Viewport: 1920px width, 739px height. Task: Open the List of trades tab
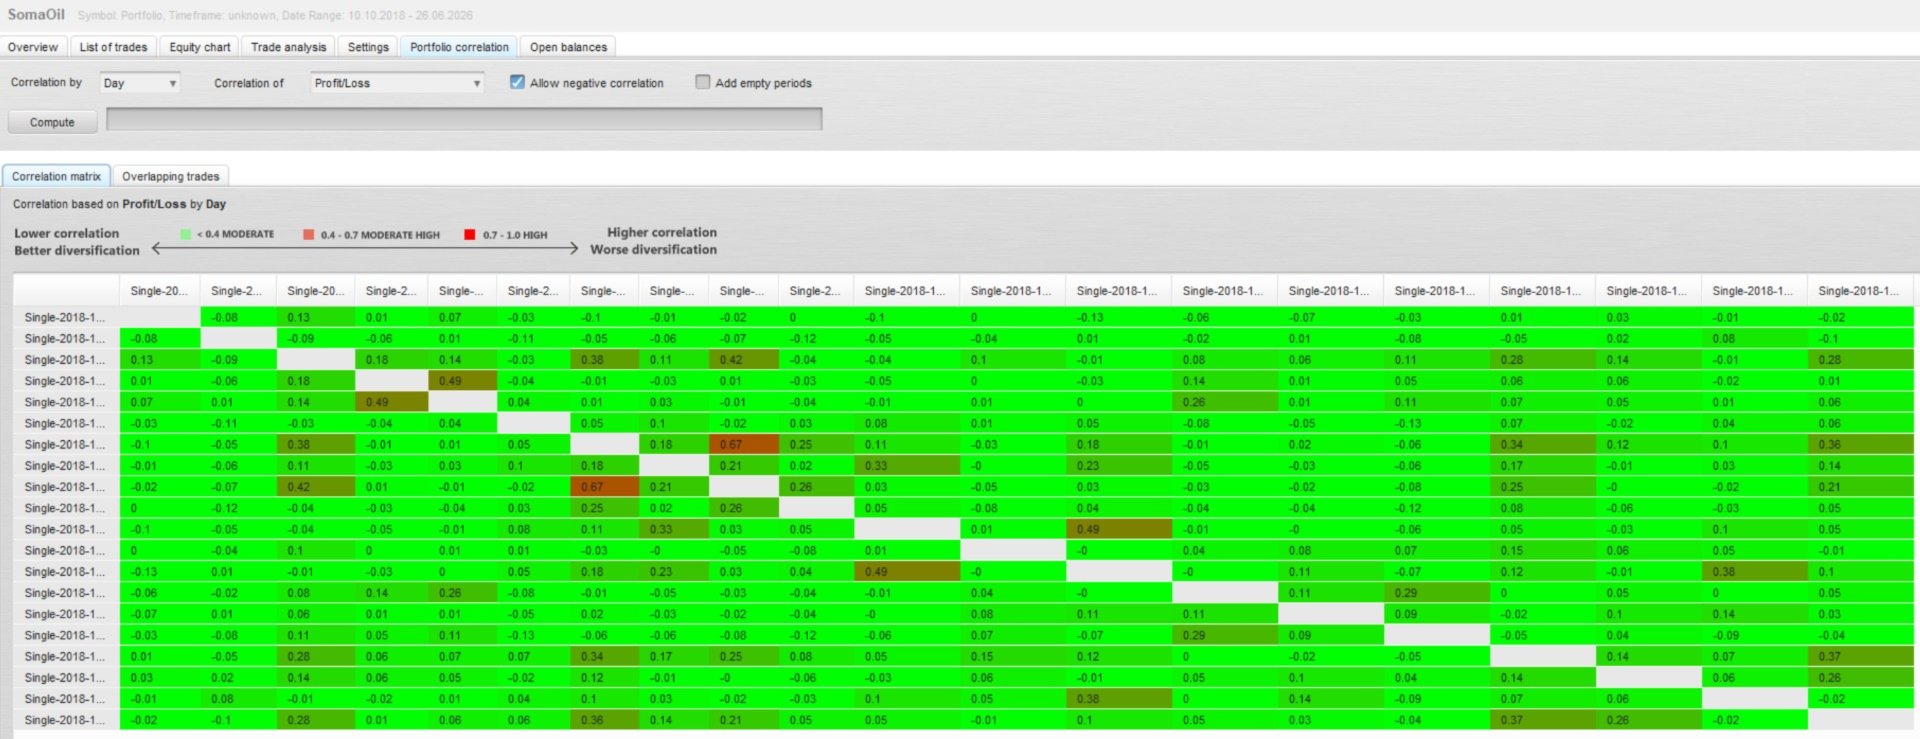tap(113, 47)
